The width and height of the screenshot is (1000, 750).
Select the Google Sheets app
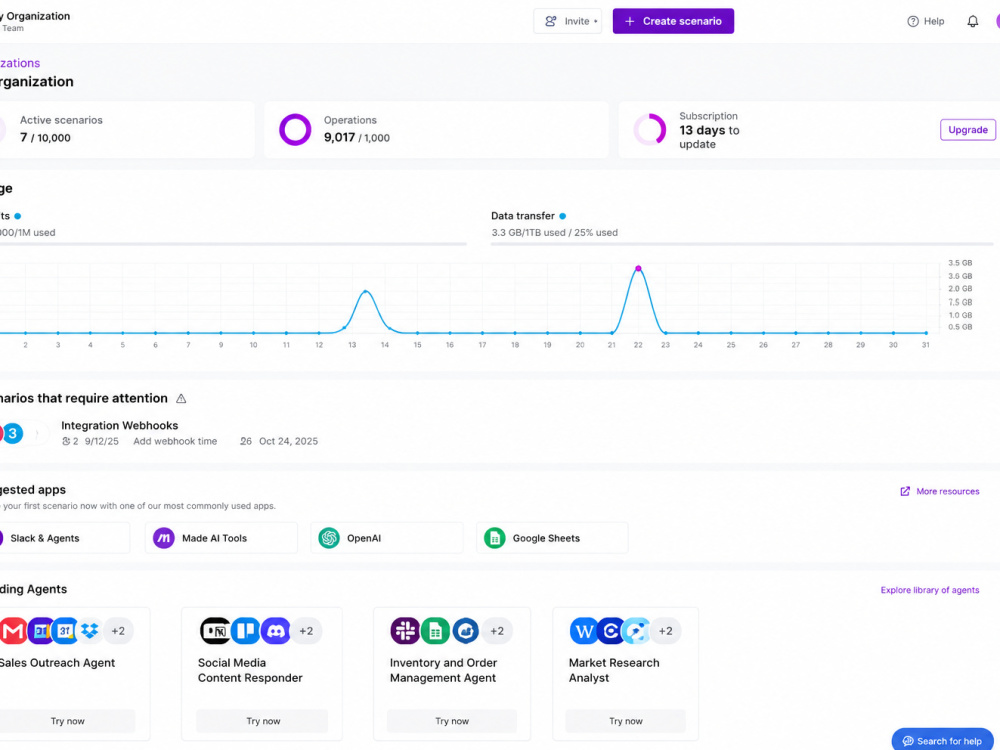[552, 538]
